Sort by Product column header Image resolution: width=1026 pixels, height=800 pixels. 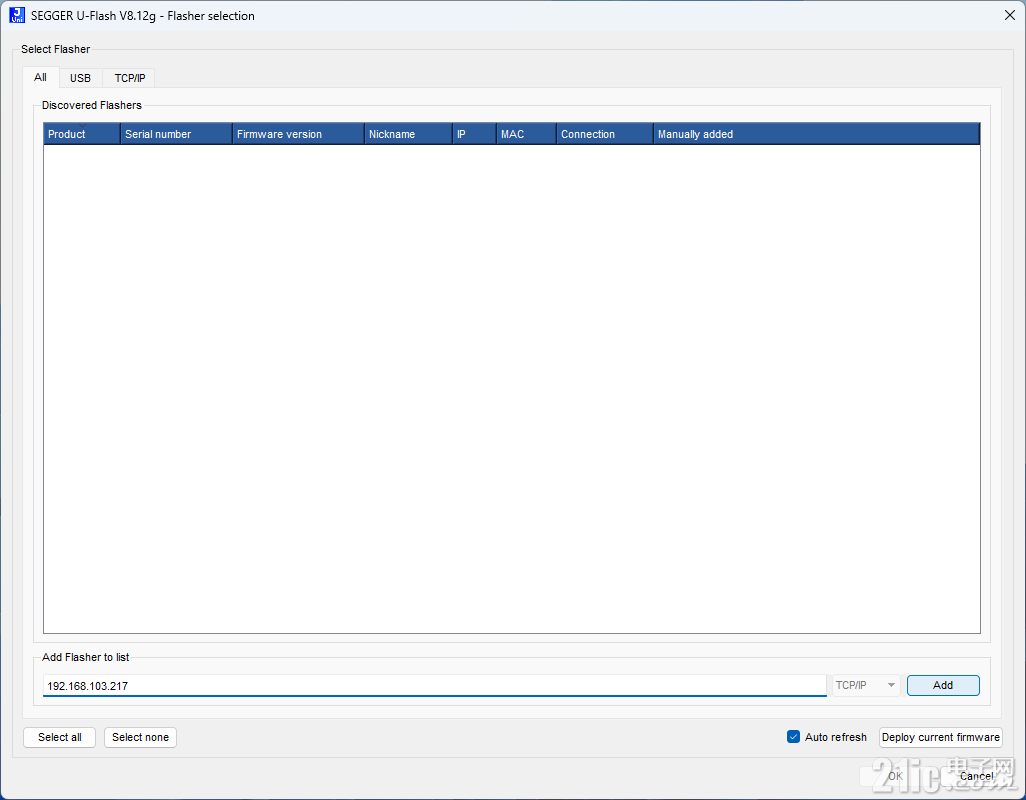point(82,133)
